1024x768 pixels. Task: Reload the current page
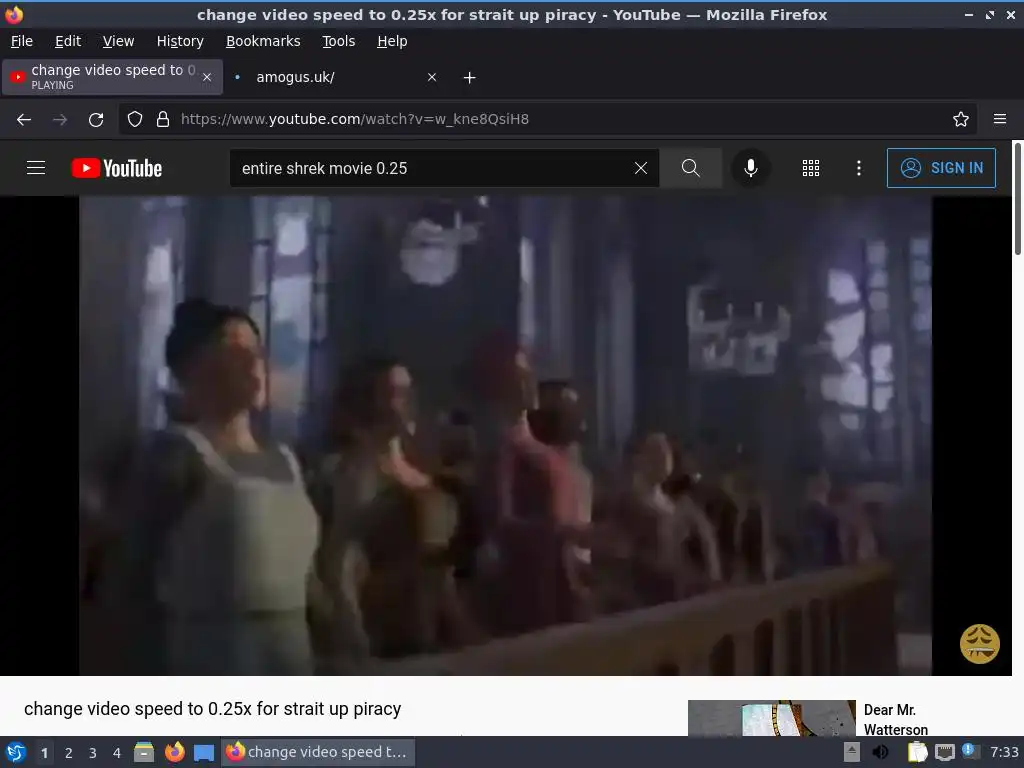pos(96,120)
